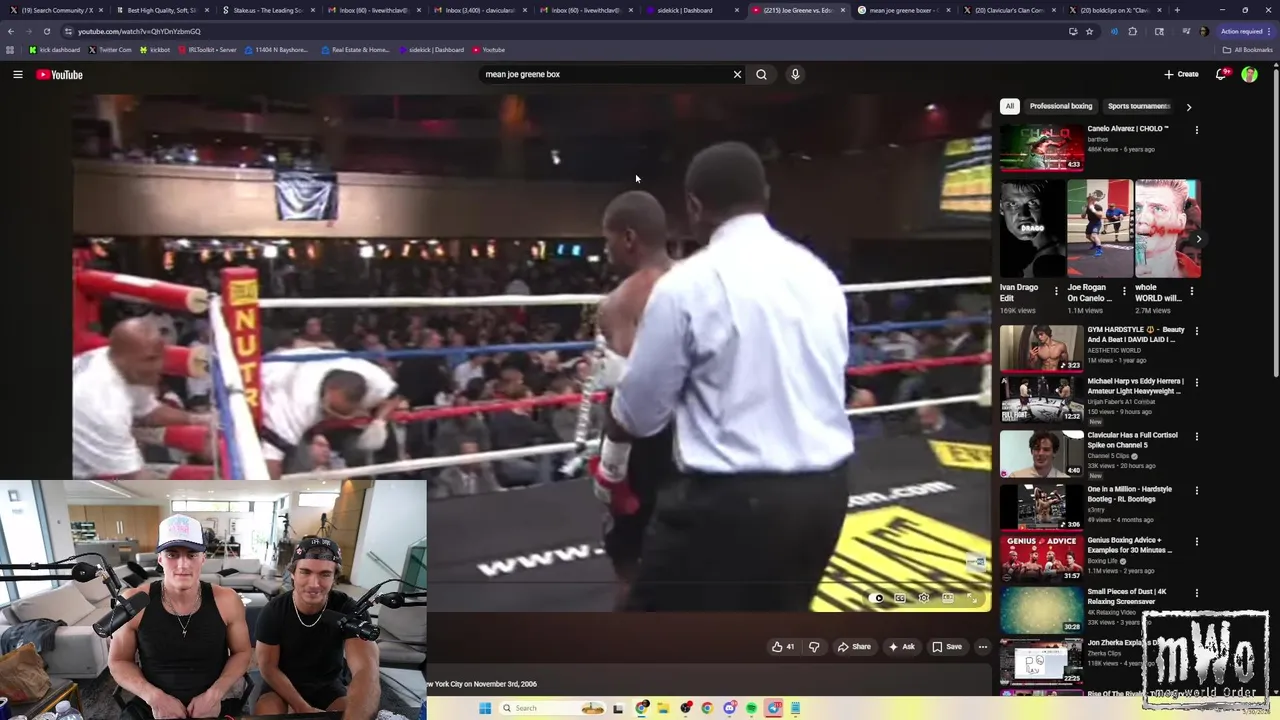Viewport: 1280px width, 720px height.
Task: Go to the YouTube home logo
Action: pos(60,74)
